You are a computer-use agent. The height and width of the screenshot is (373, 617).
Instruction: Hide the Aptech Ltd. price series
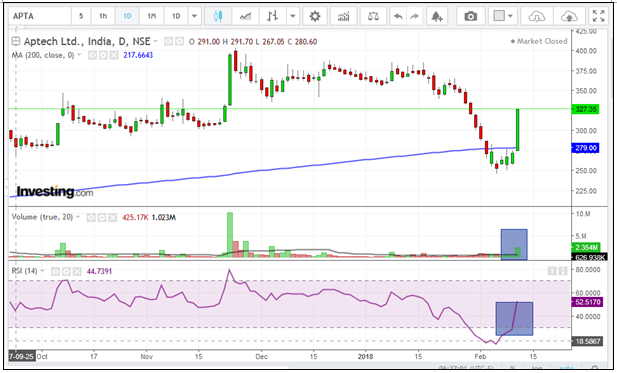pyautogui.click(x=168, y=41)
